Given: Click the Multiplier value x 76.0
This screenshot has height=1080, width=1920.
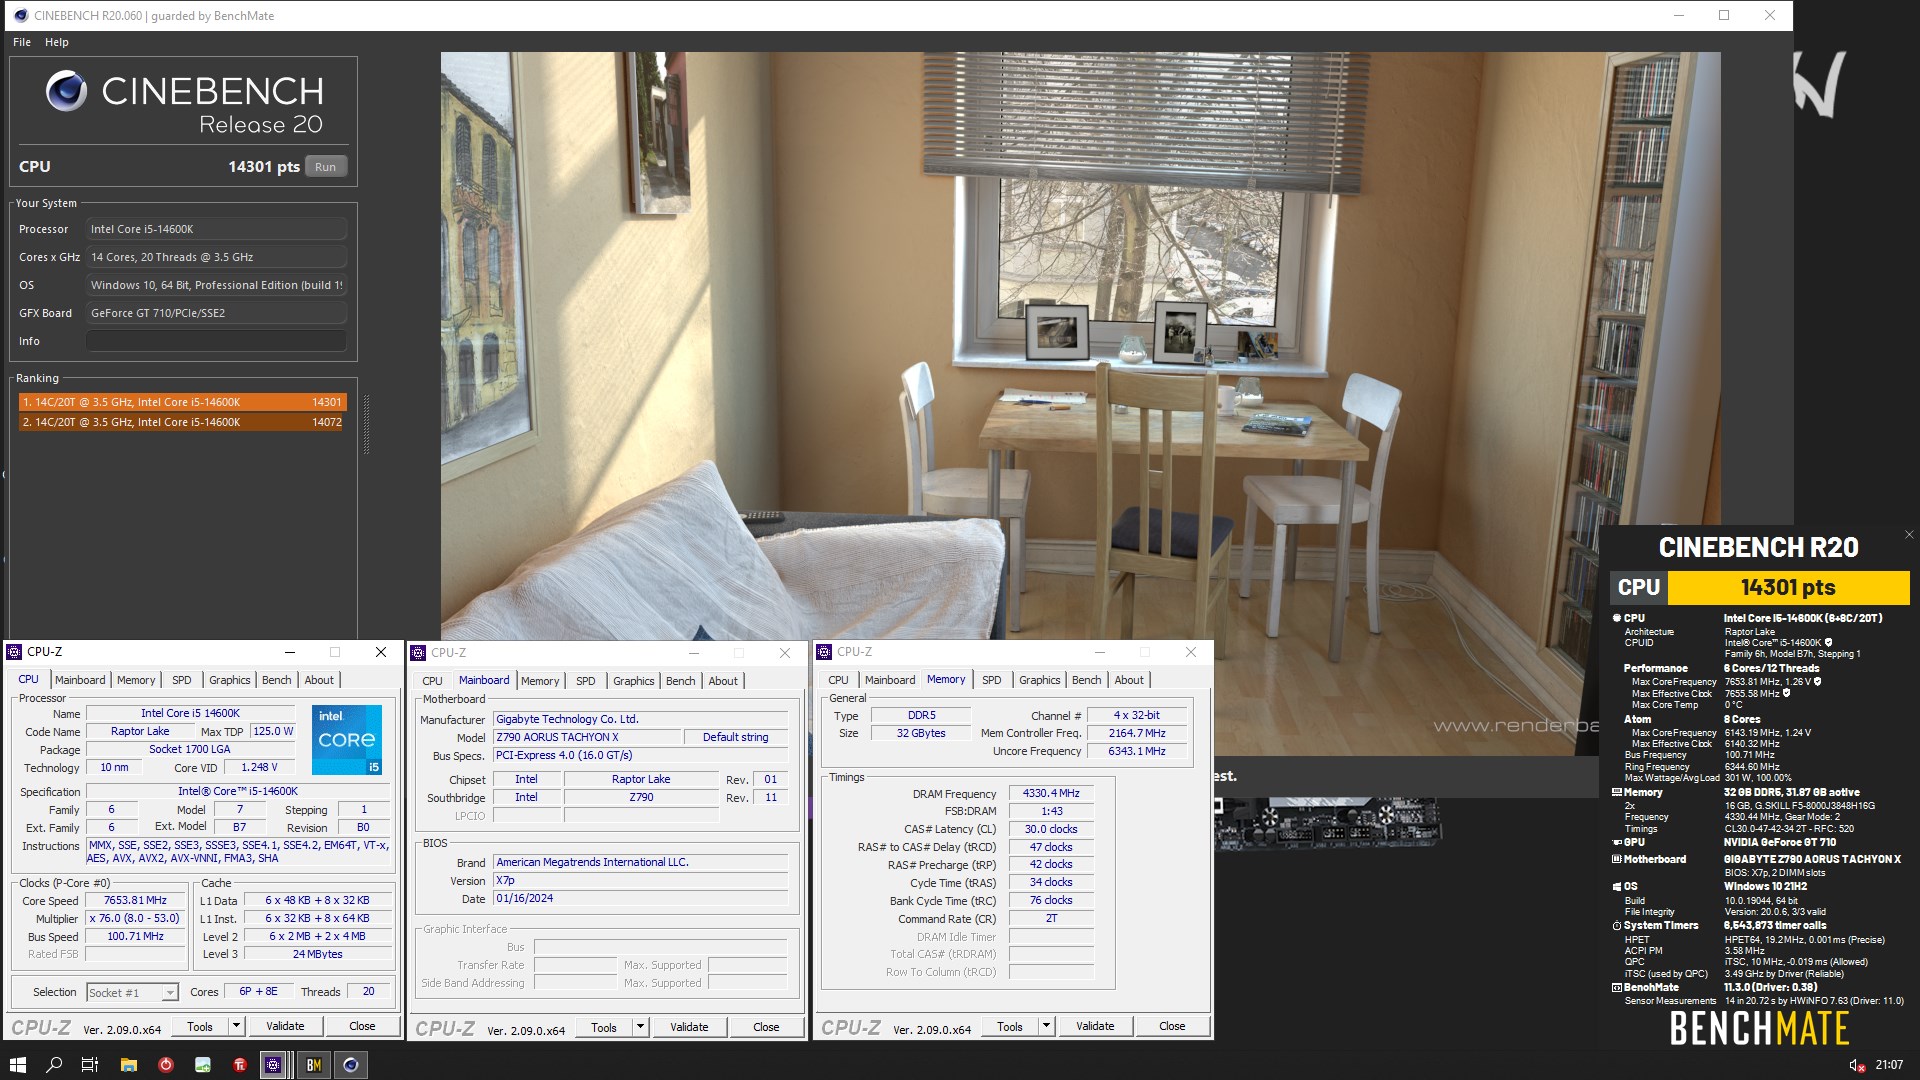Looking at the screenshot, I should pyautogui.click(x=136, y=918).
